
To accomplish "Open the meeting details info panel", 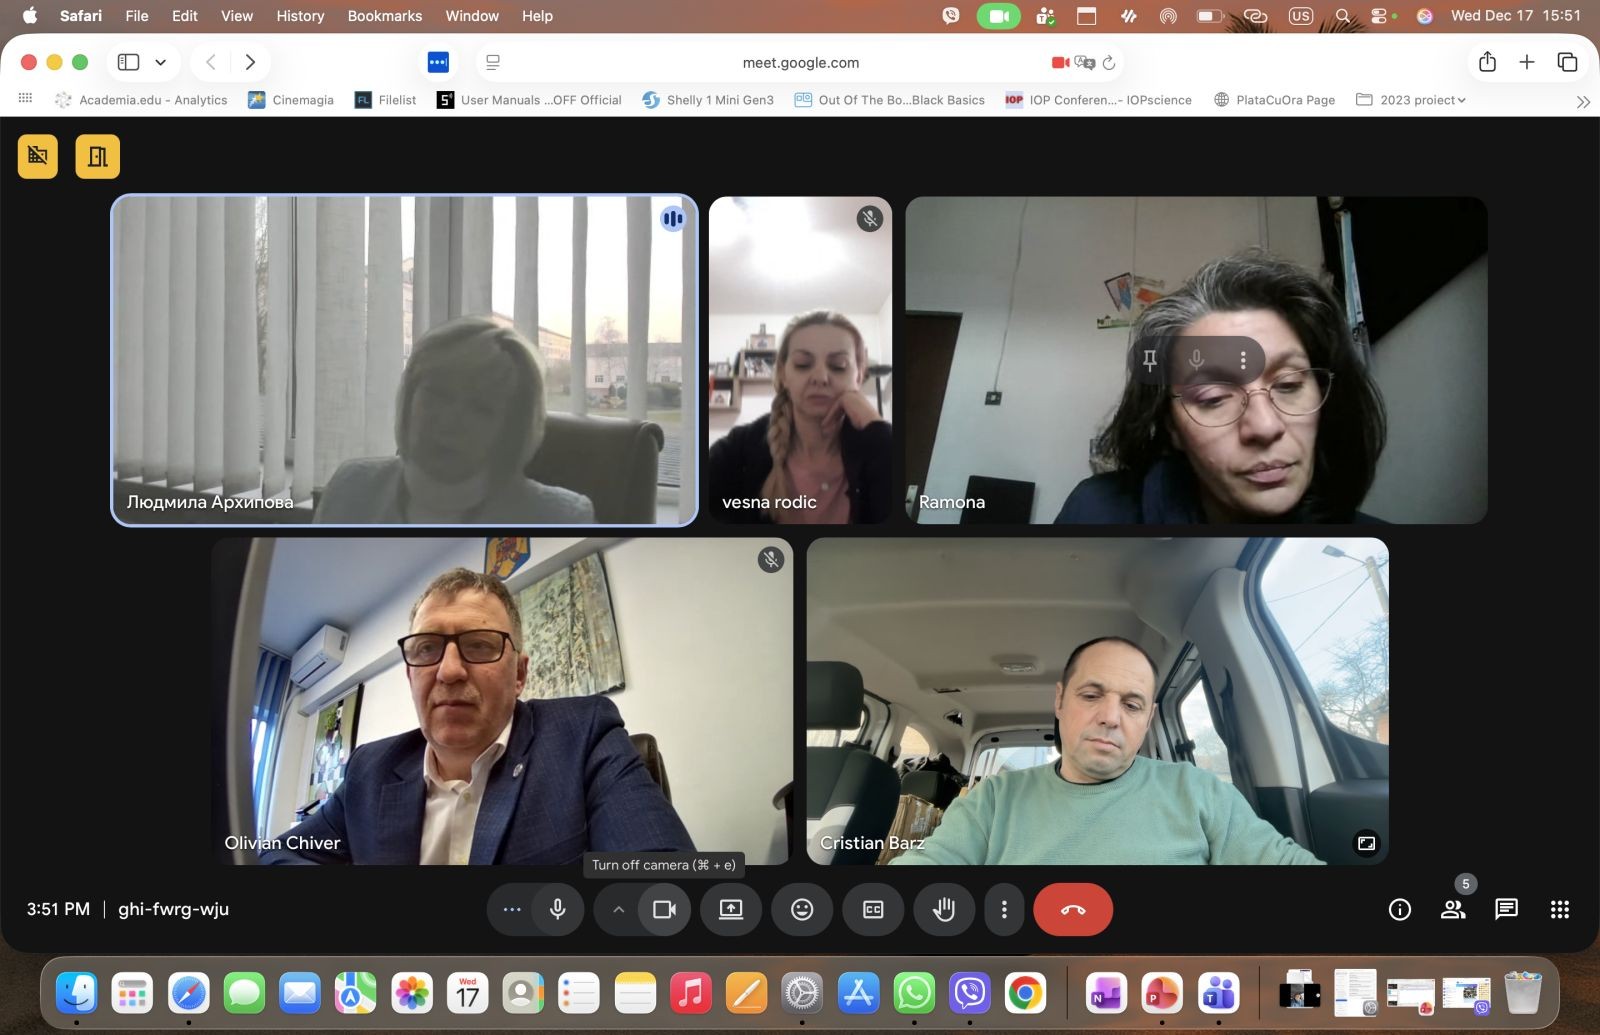I will [1399, 909].
